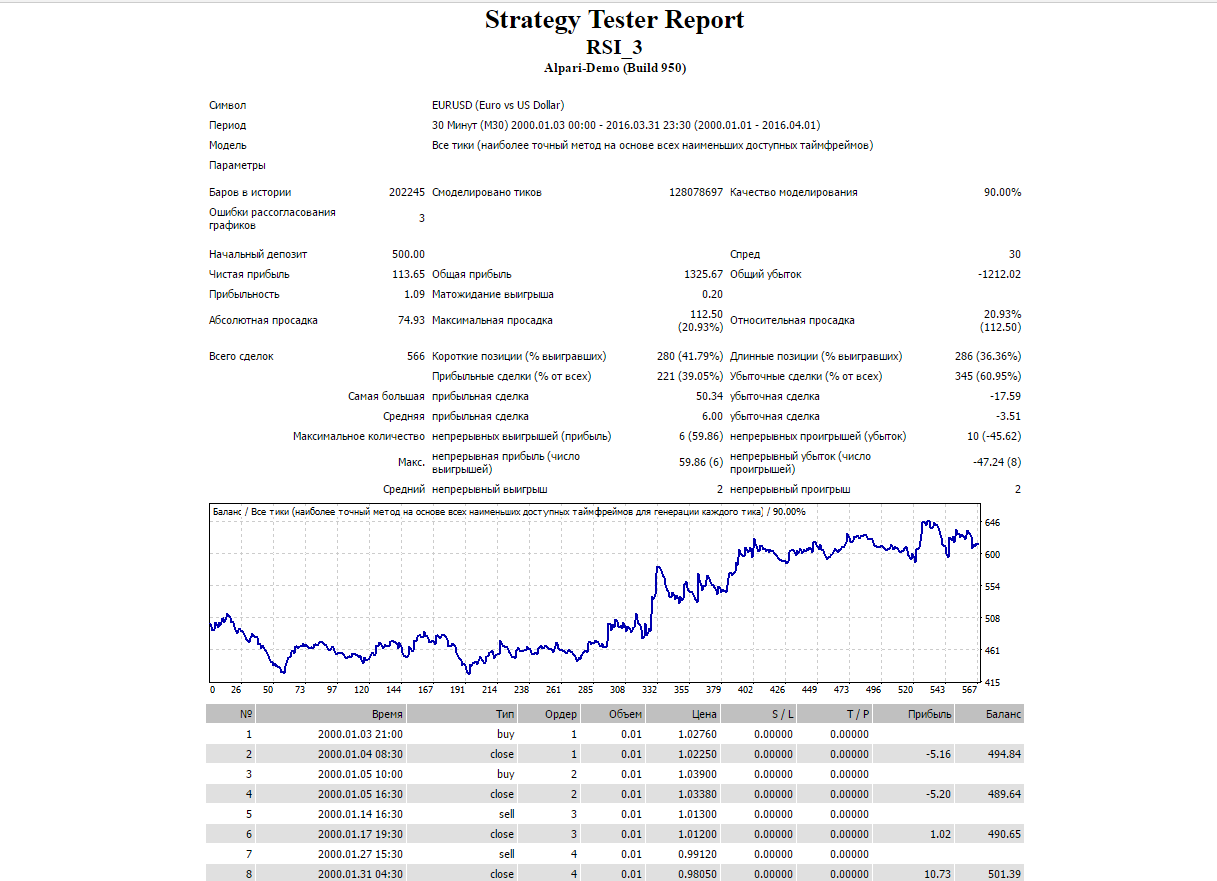Click the 30 Минут (M30) period value
The height and width of the screenshot is (881, 1217).
[x=626, y=125]
